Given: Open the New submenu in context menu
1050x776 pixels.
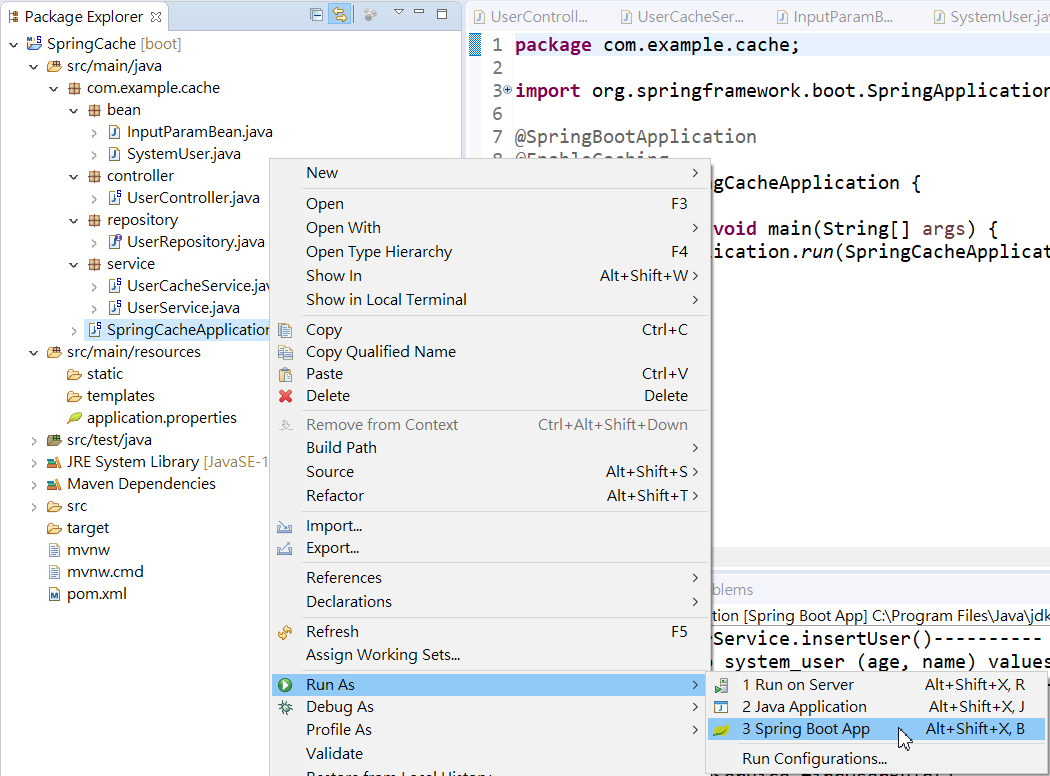Looking at the screenshot, I should 490,173.
